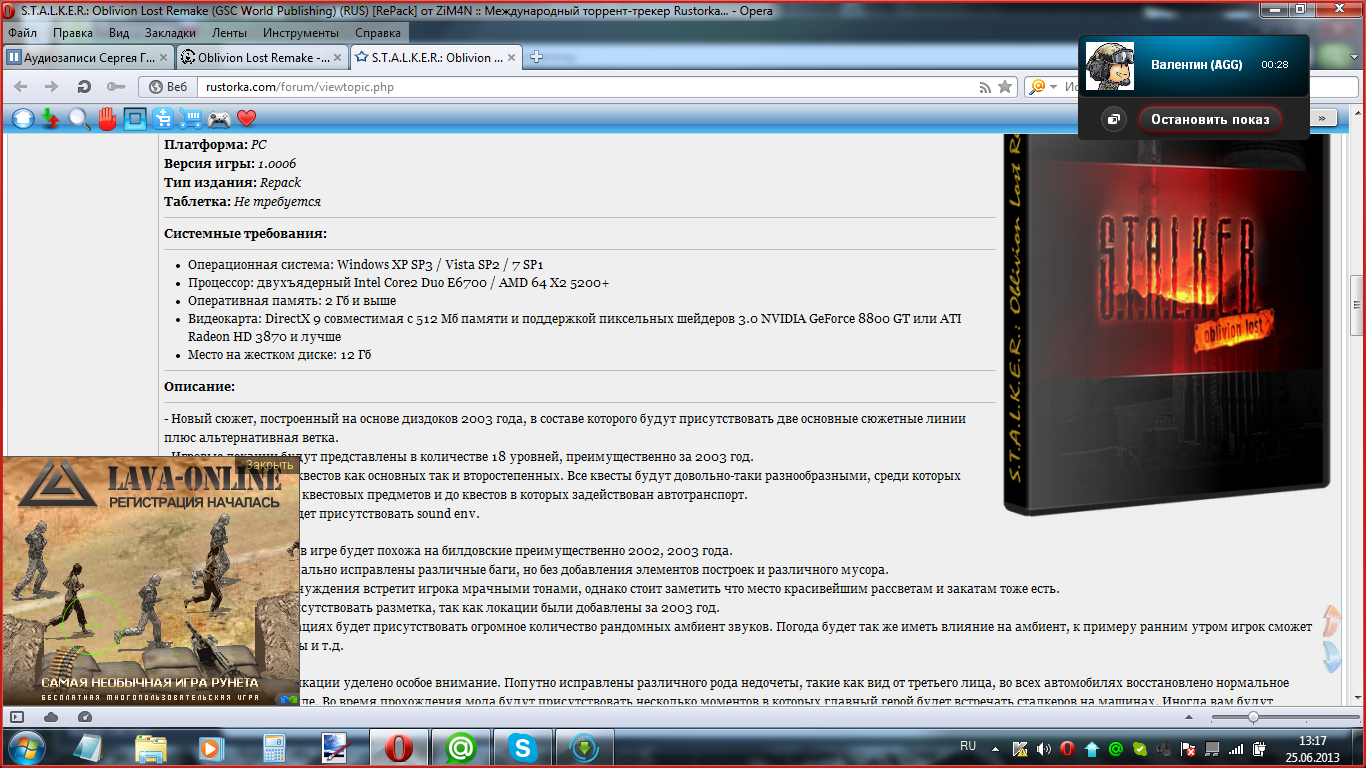Open the Закладки menu
The image size is (1366, 768).
170,33
